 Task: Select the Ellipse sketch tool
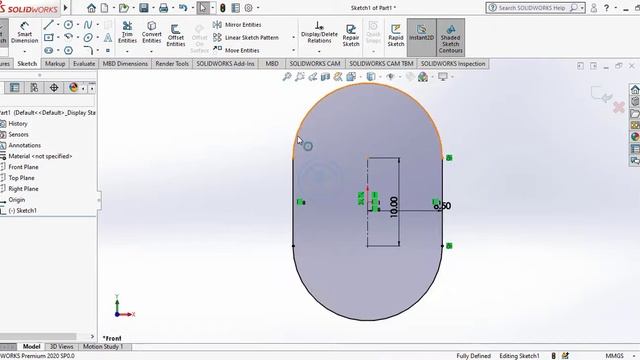pos(88,38)
